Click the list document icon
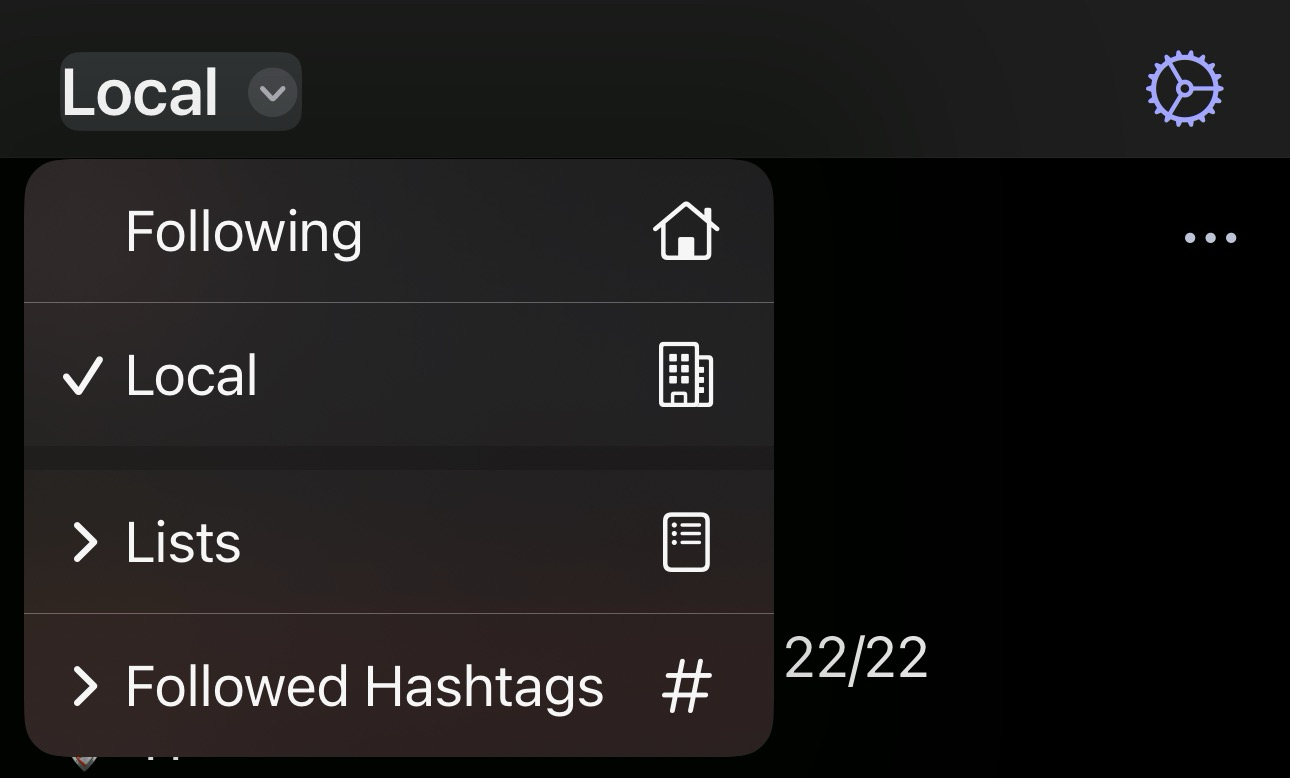Image resolution: width=1290 pixels, height=778 pixels. coord(686,542)
